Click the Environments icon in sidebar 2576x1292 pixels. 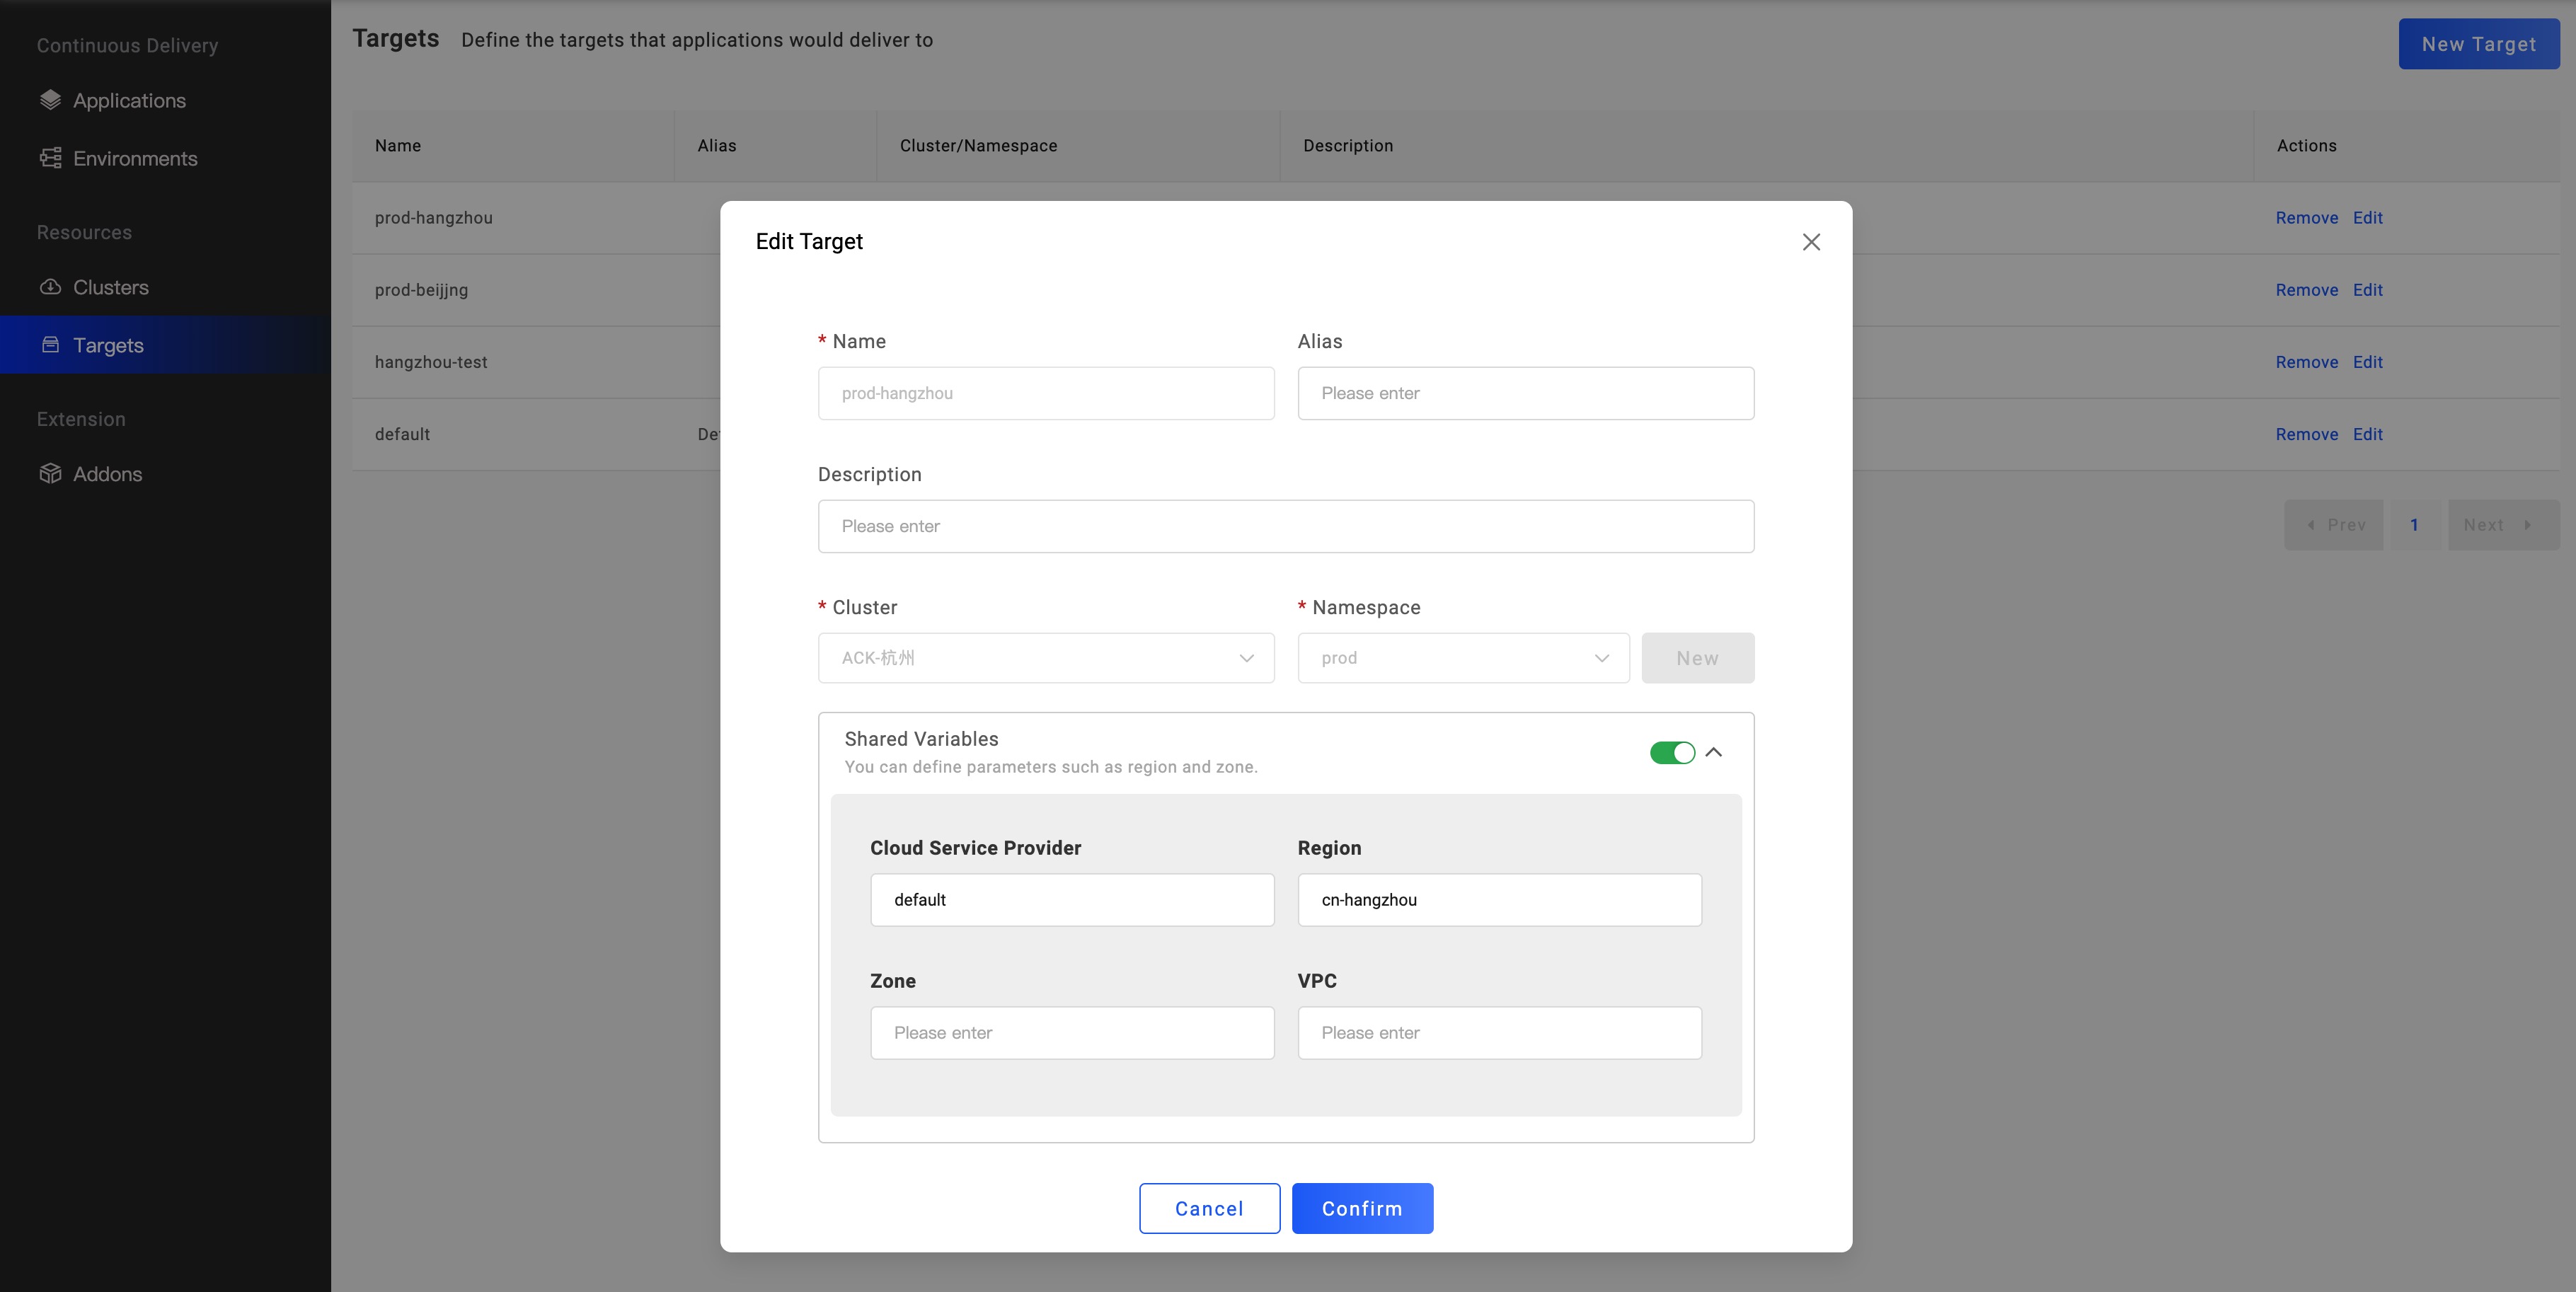[50, 158]
